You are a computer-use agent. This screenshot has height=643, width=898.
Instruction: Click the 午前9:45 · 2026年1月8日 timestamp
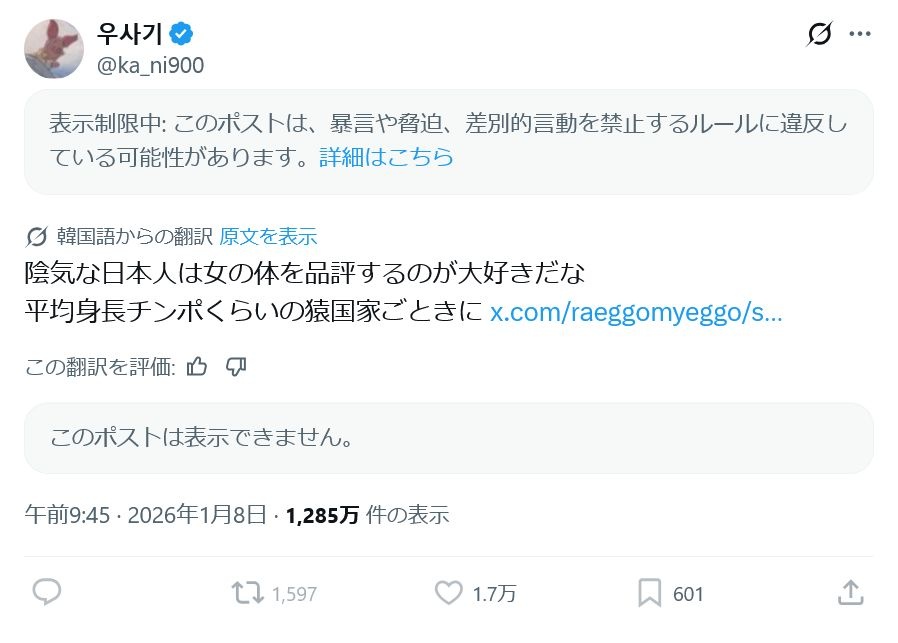(x=145, y=515)
